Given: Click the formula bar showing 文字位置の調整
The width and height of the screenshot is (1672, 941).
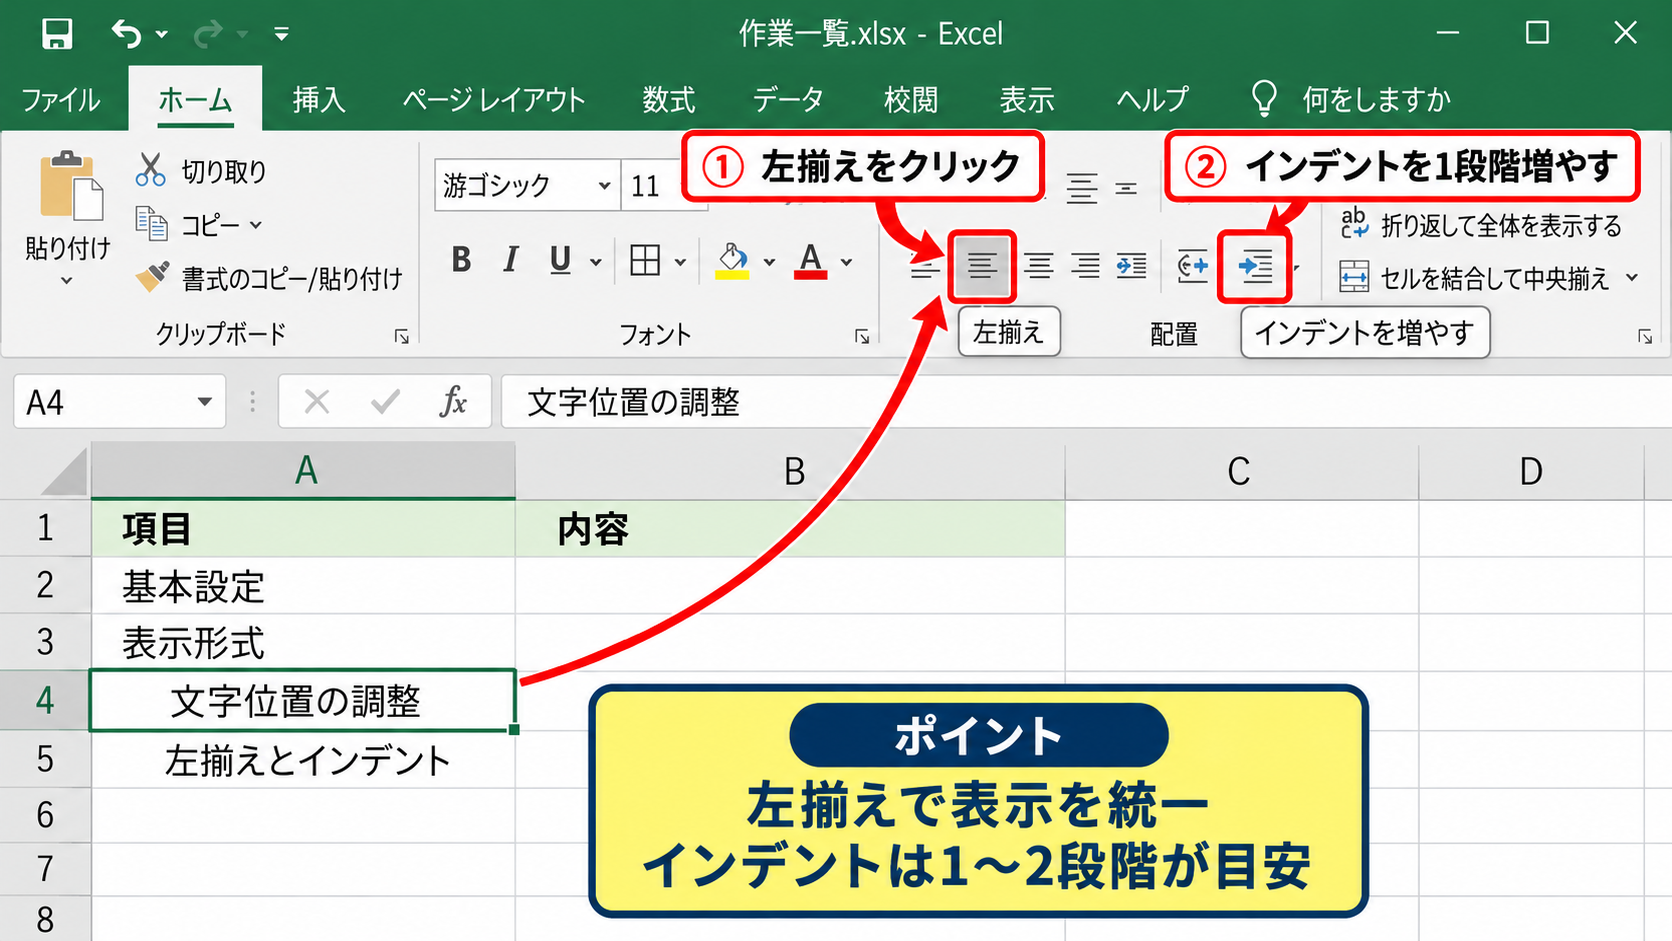Looking at the screenshot, I should [1086, 402].
